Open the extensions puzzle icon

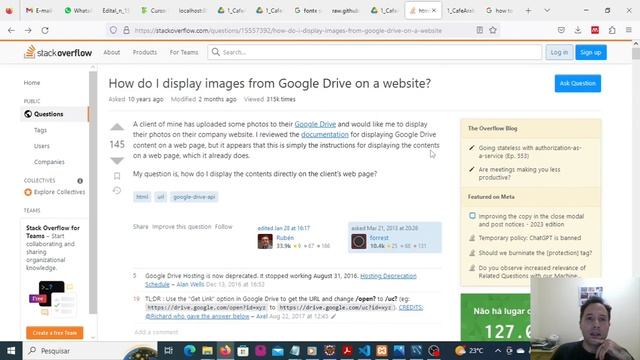click(x=612, y=30)
